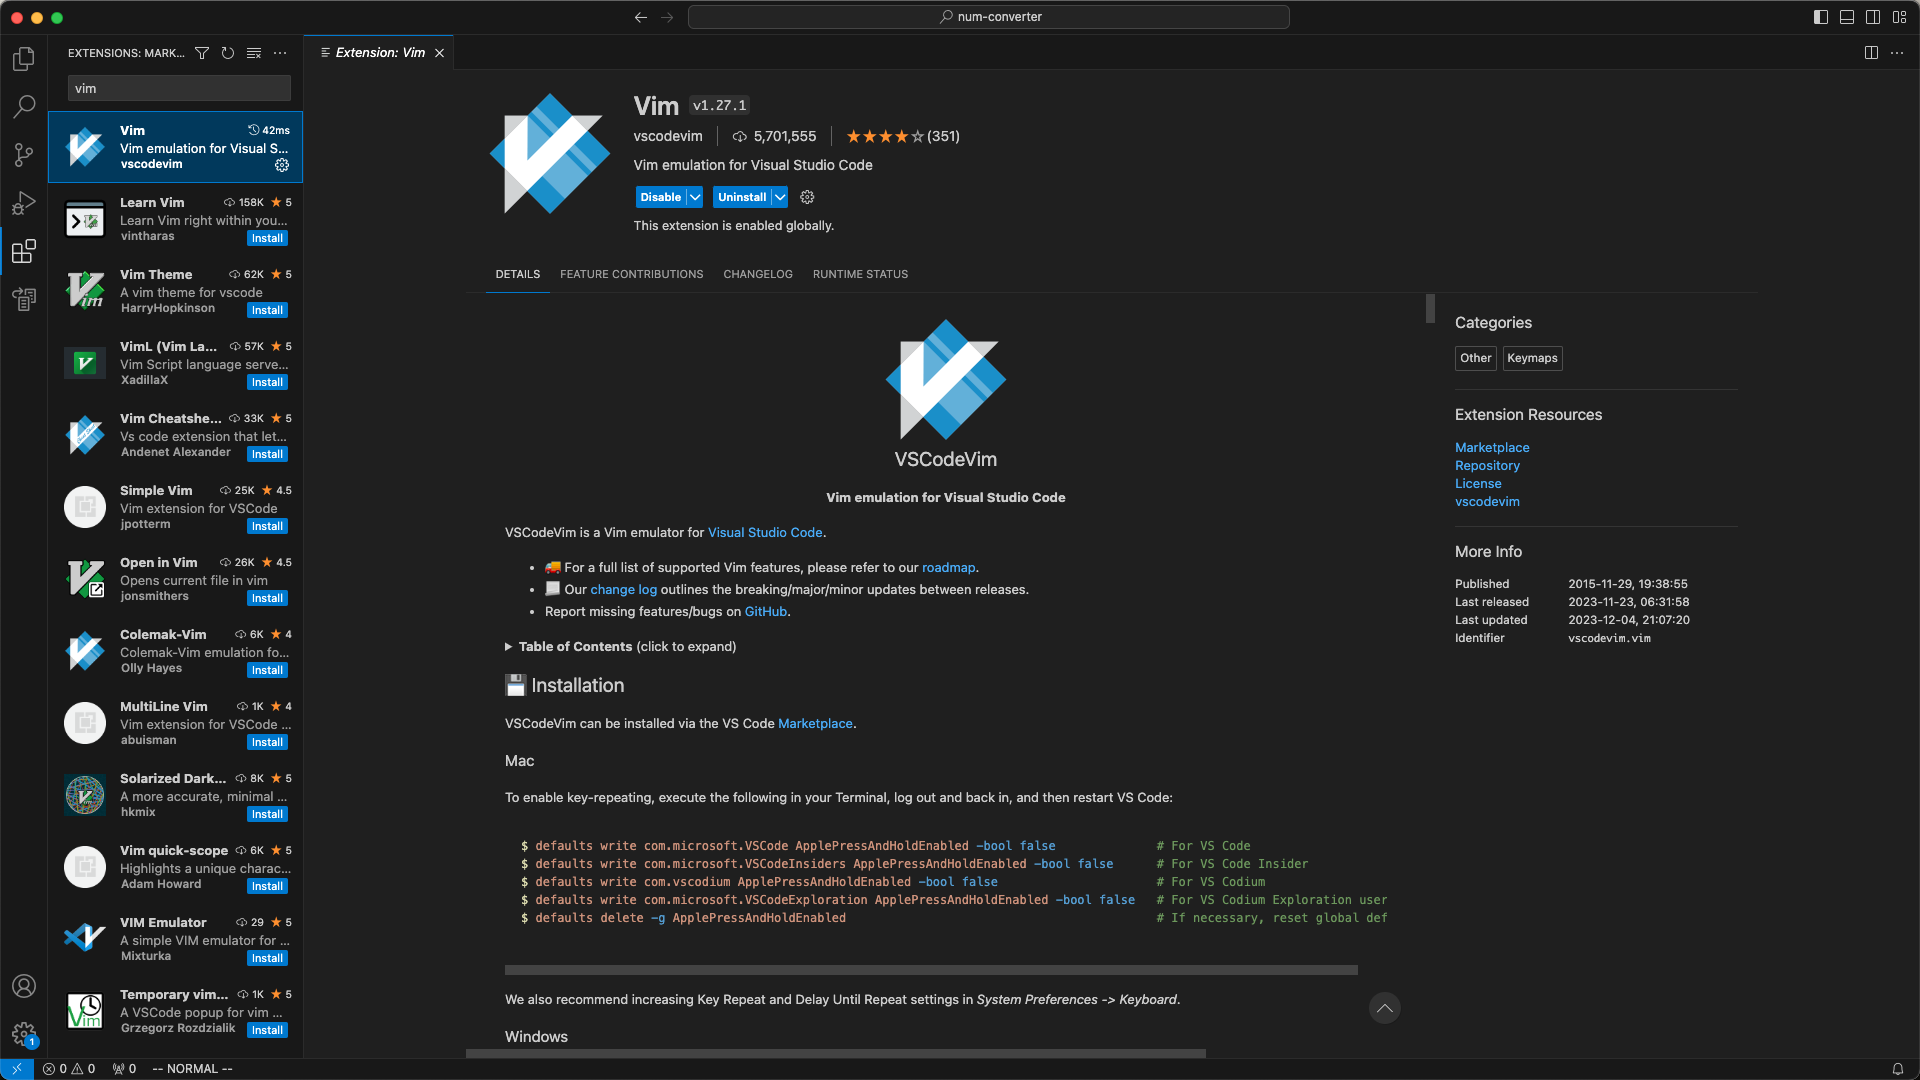The height and width of the screenshot is (1080, 1920).
Task: Toggle the secondary side bar layout
Action: pos(1873,17)
